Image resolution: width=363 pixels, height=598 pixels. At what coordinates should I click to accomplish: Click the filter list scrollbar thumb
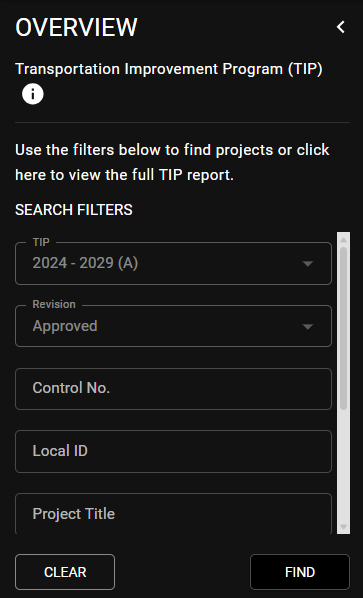(343, 328)
